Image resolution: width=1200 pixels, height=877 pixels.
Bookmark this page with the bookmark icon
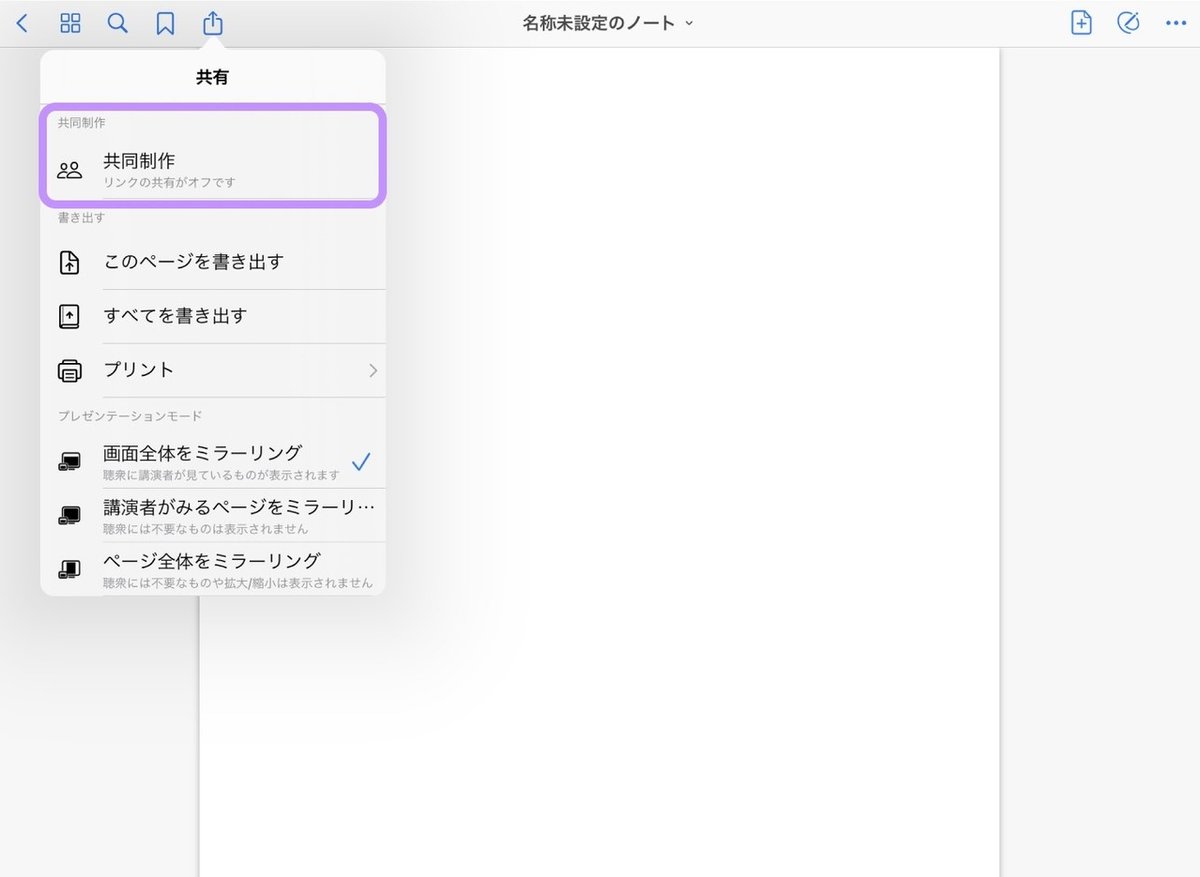click(165, 23)
